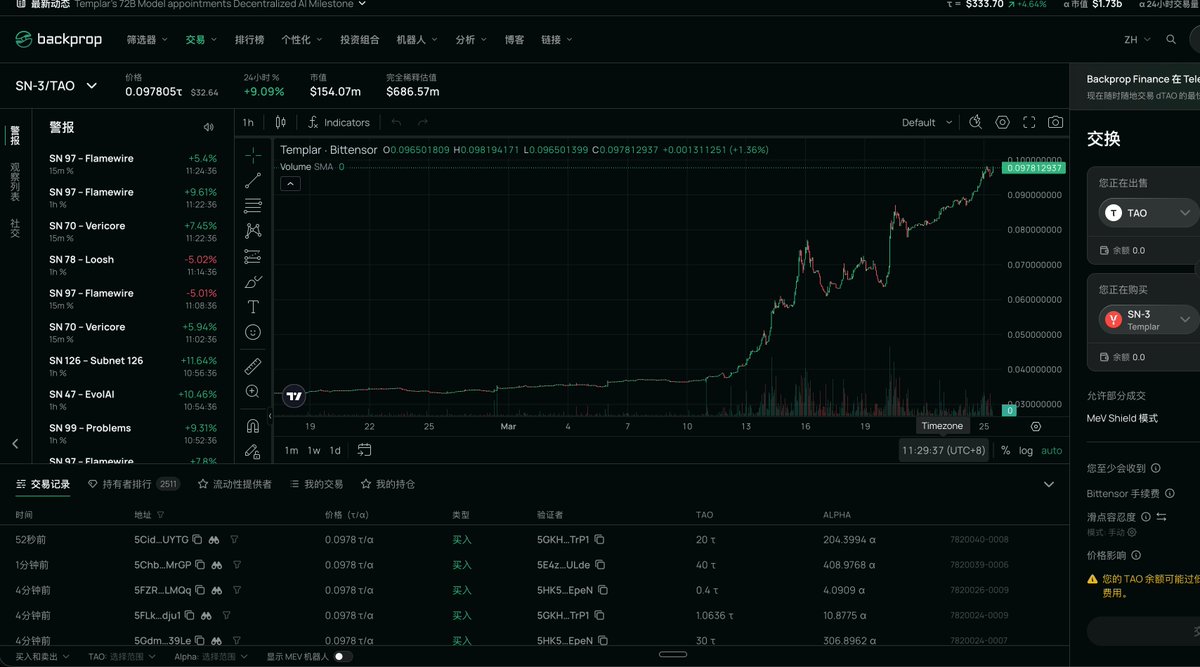Toggle percent scale on the chart

1005,450
